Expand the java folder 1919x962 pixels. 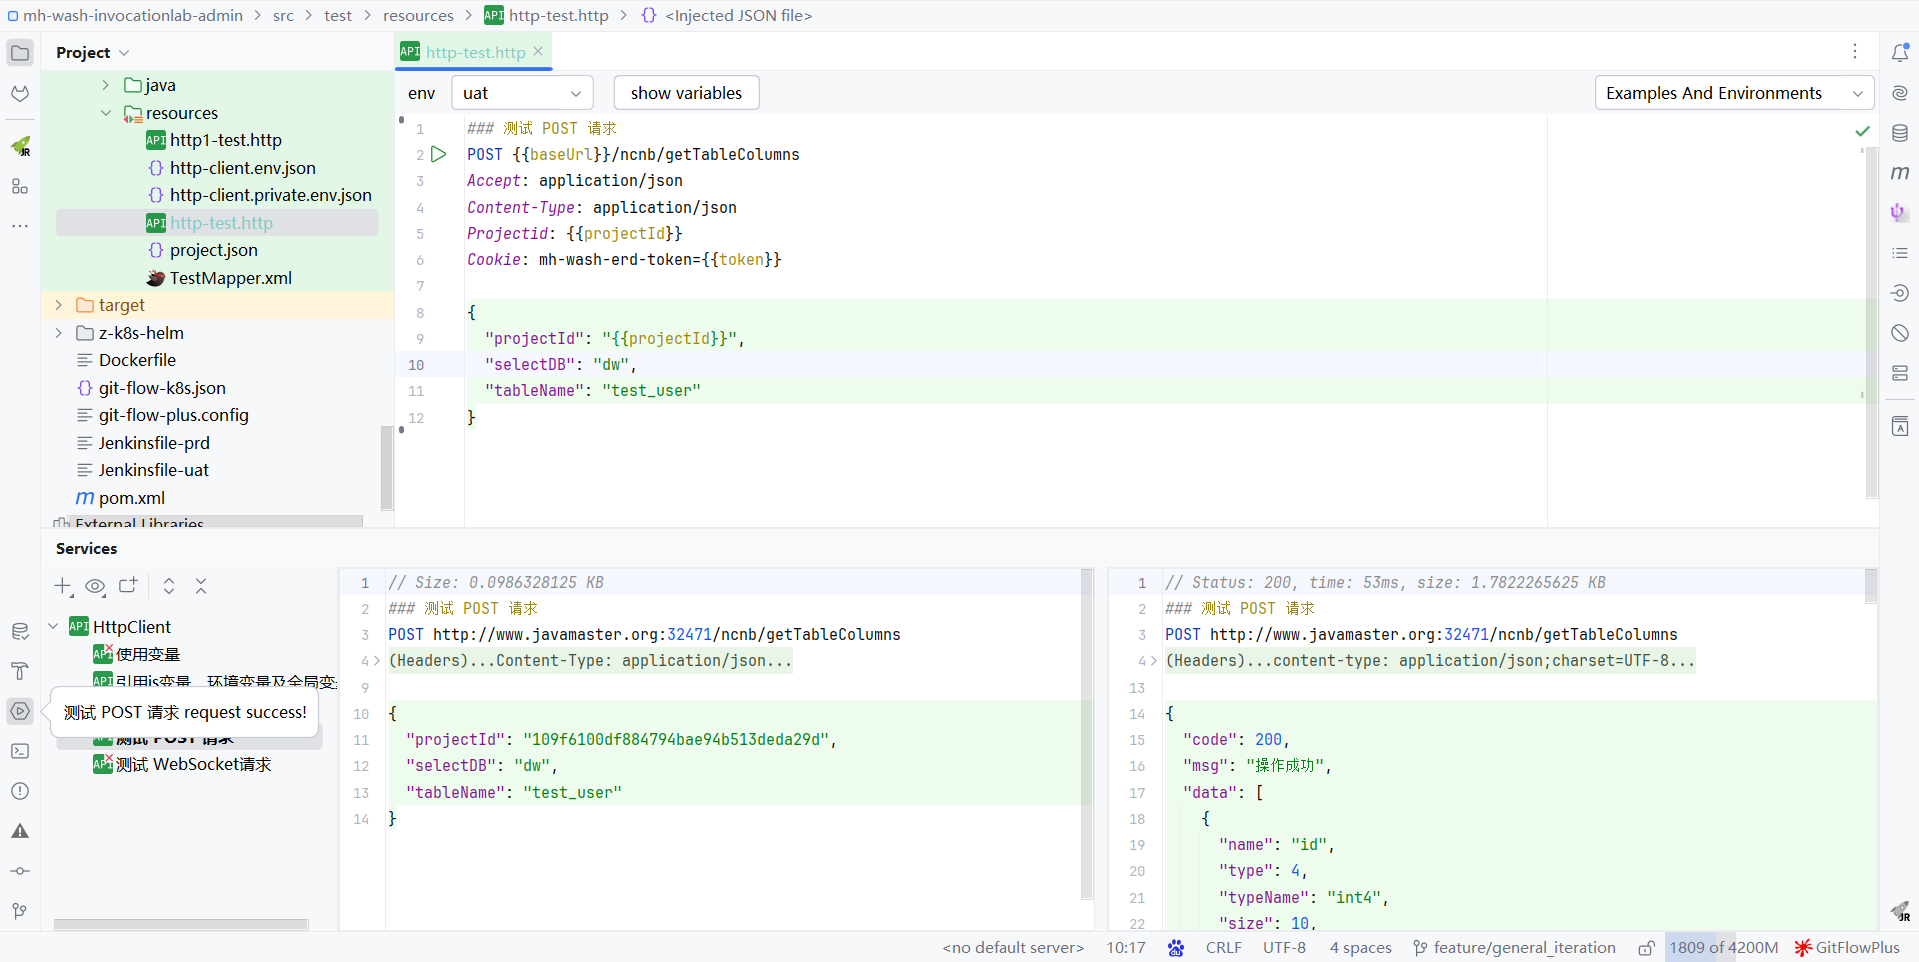coord(106,85)
